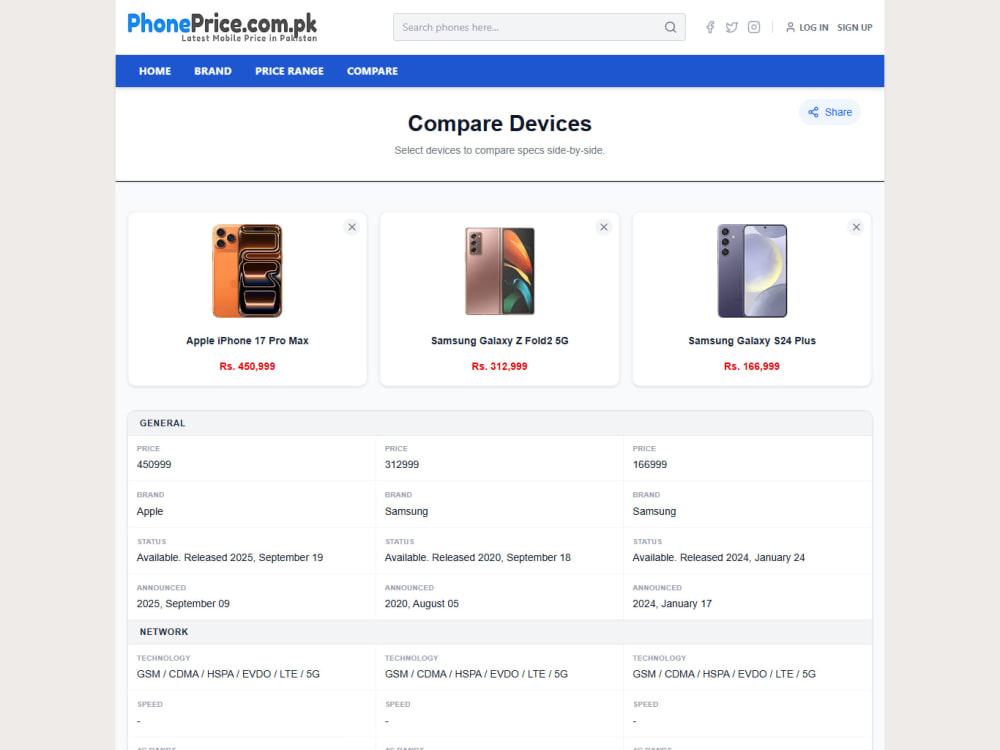Click the Apple brand value

click(x=150, y=511)
